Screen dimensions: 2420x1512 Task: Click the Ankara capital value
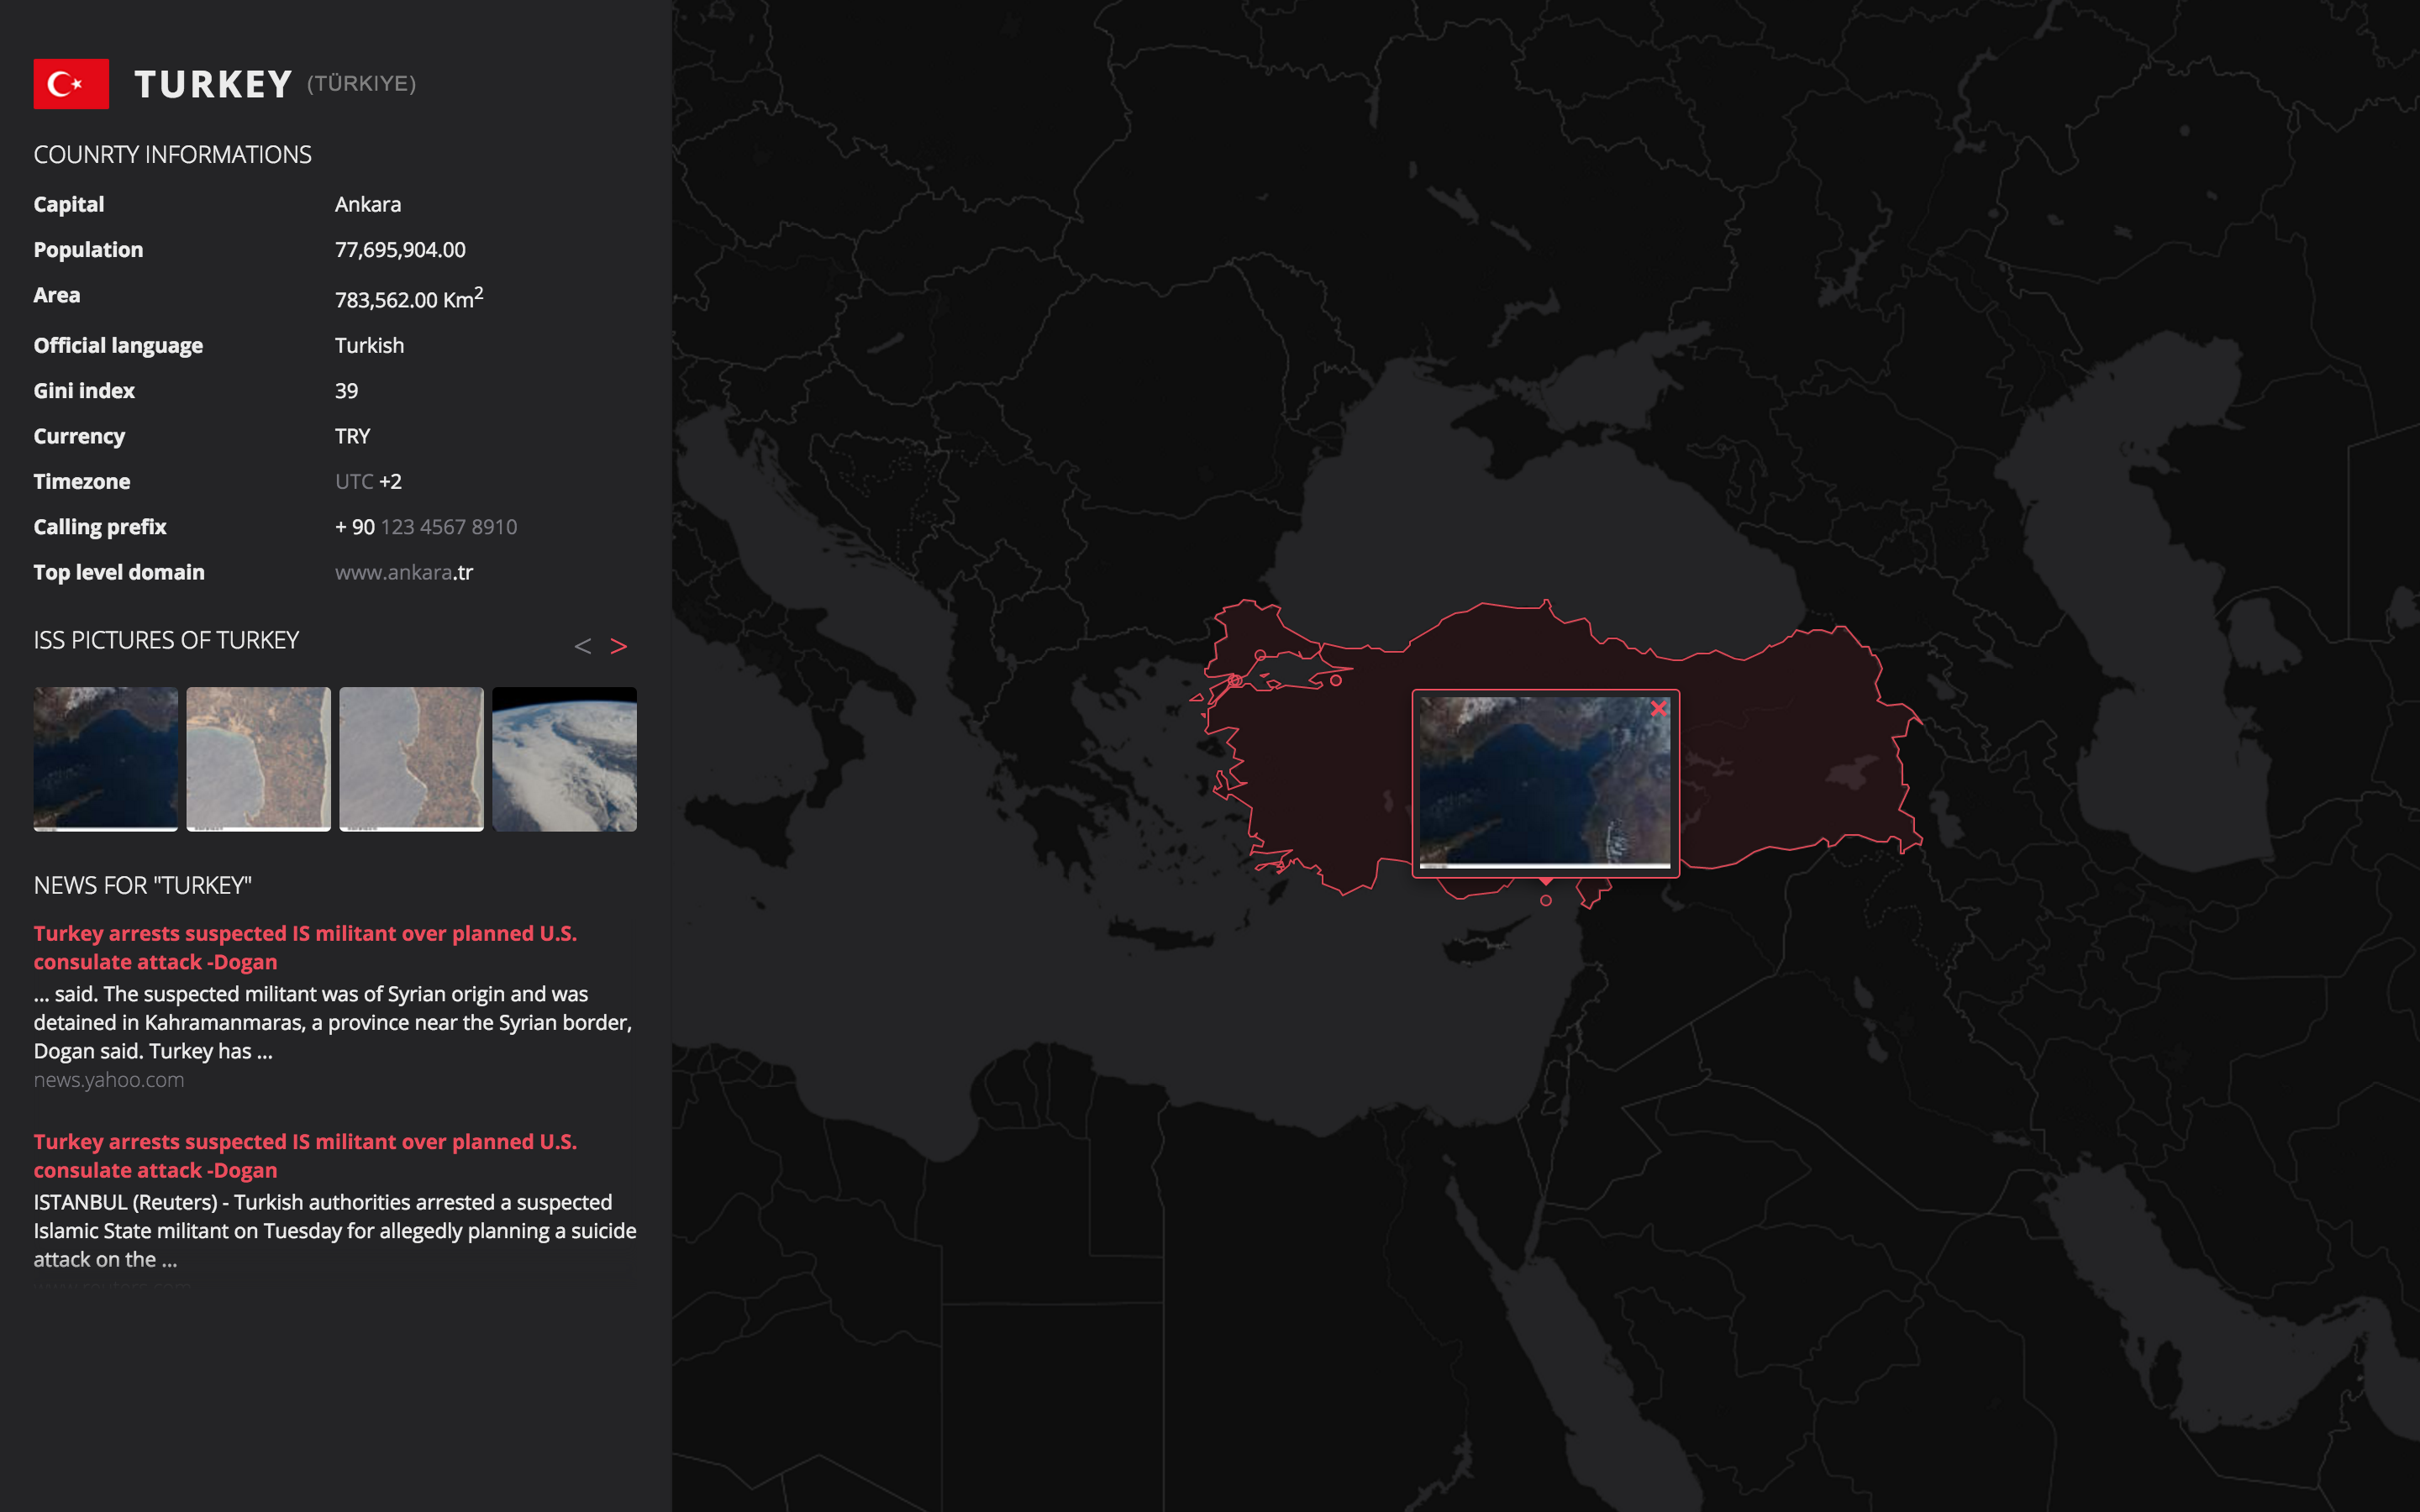click(368, 204)
